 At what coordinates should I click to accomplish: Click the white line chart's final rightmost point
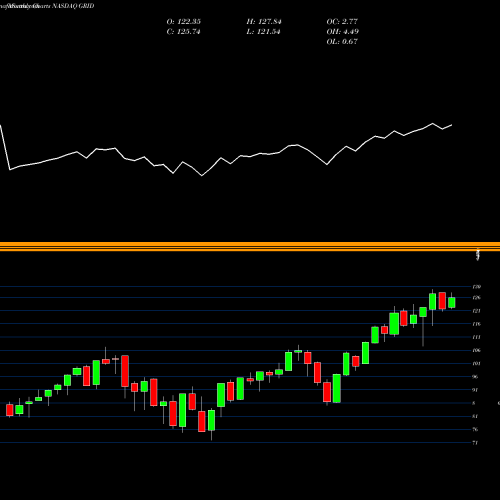pos(452,125)
